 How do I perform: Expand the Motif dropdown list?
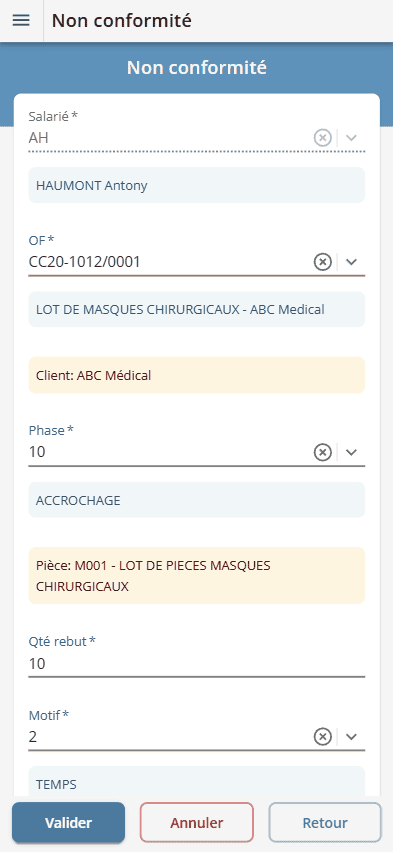351,737
